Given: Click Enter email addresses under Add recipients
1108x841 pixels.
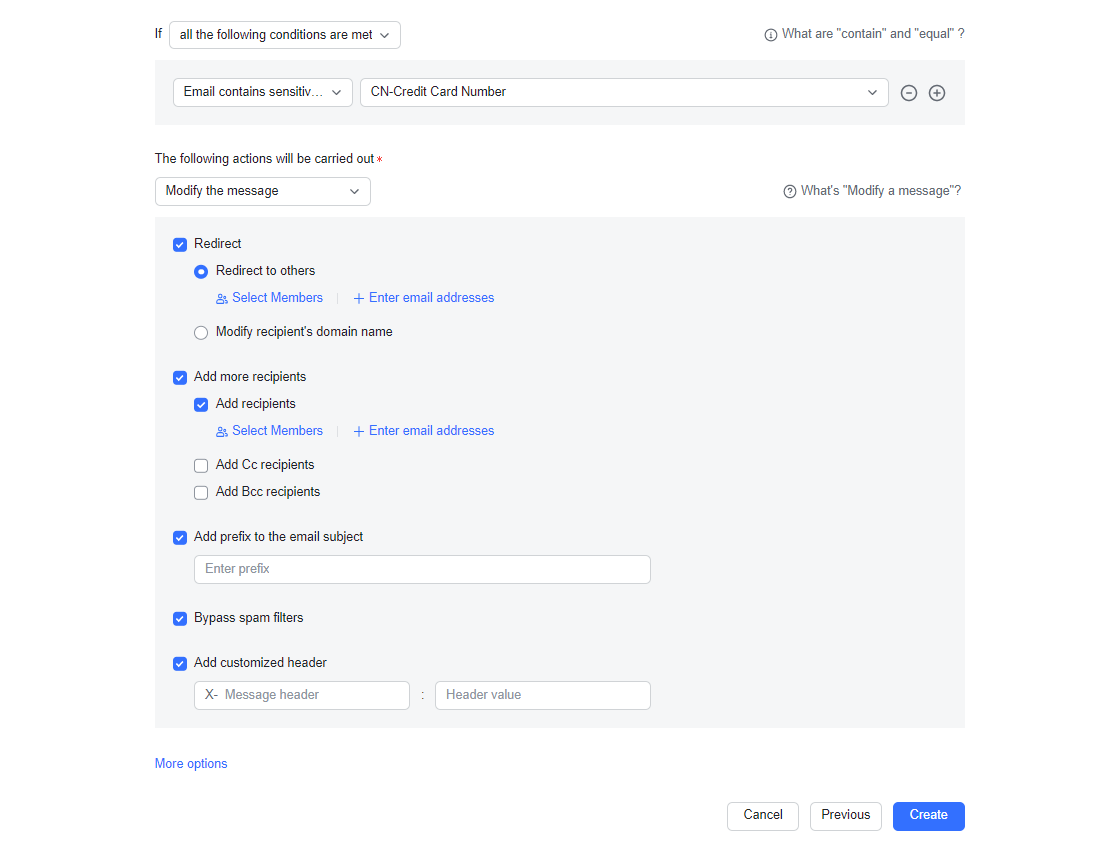Looking at the screenshot, I should [x=423, y=430].
